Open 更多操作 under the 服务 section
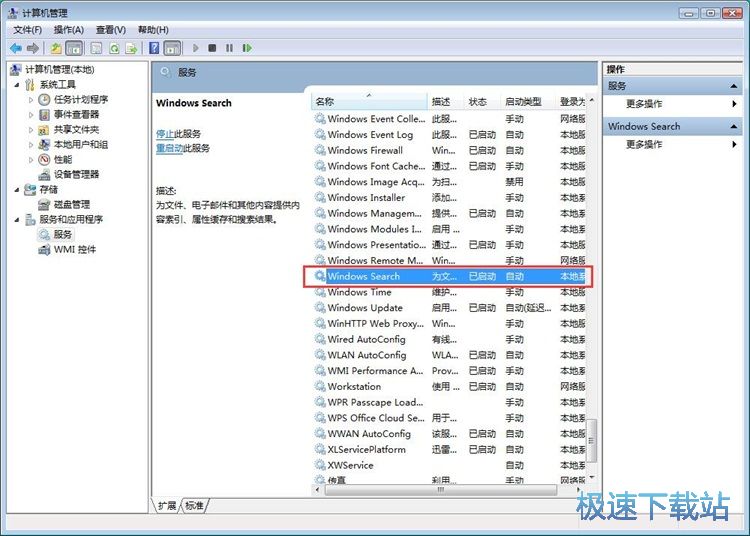This screenshot has height=536, width=750. click(644, 104)
